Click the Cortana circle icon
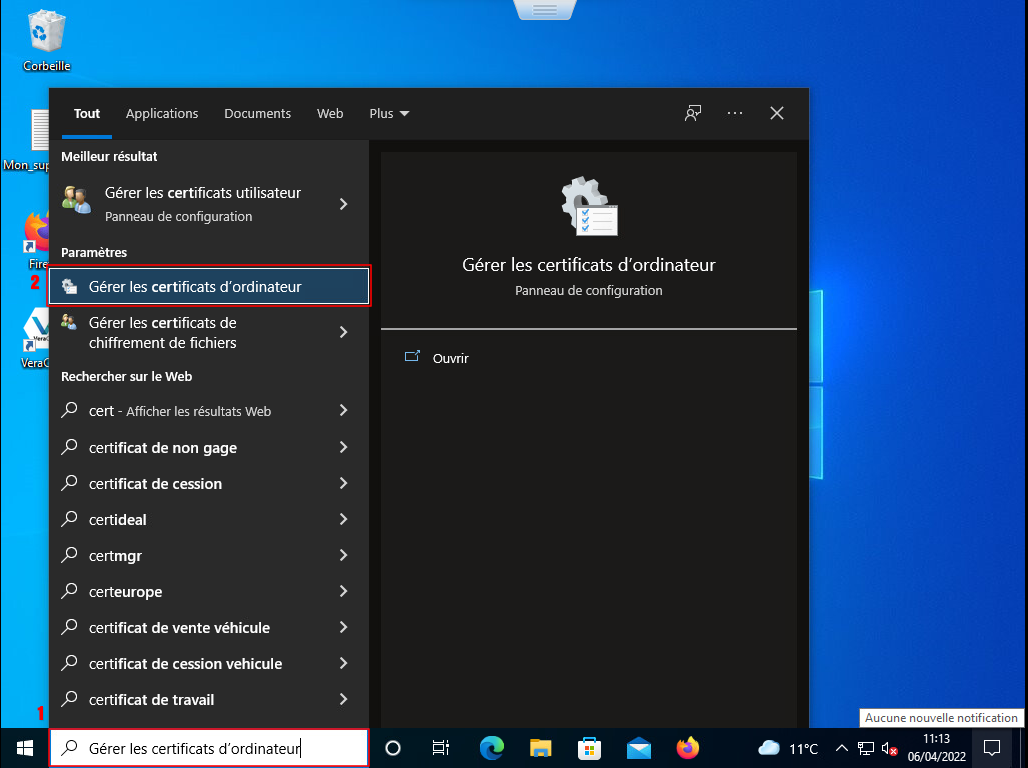1028x768 pixels. tap(393, 747)
